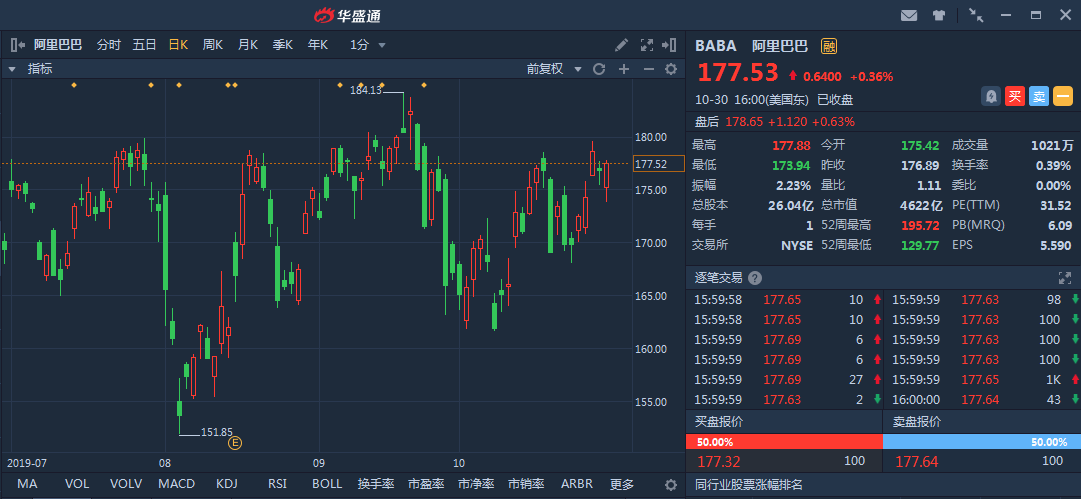Screen dimensions: 1081x499
Task: Click the minus zoom-out chart icon
Action: 647,69
